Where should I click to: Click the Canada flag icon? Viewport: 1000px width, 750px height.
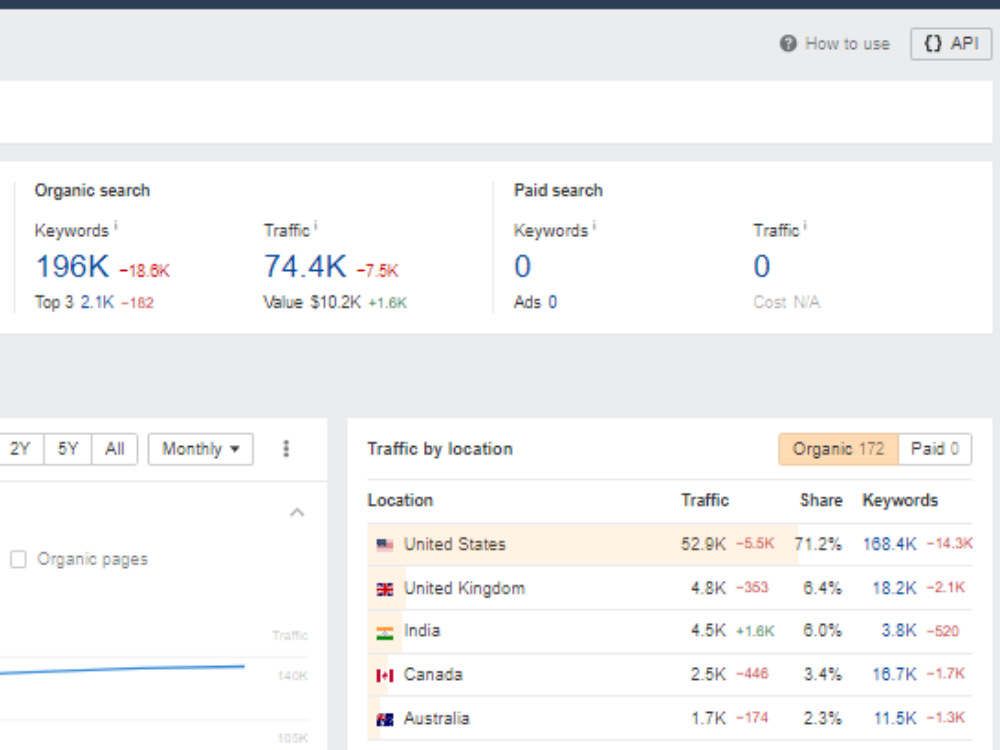385,675
